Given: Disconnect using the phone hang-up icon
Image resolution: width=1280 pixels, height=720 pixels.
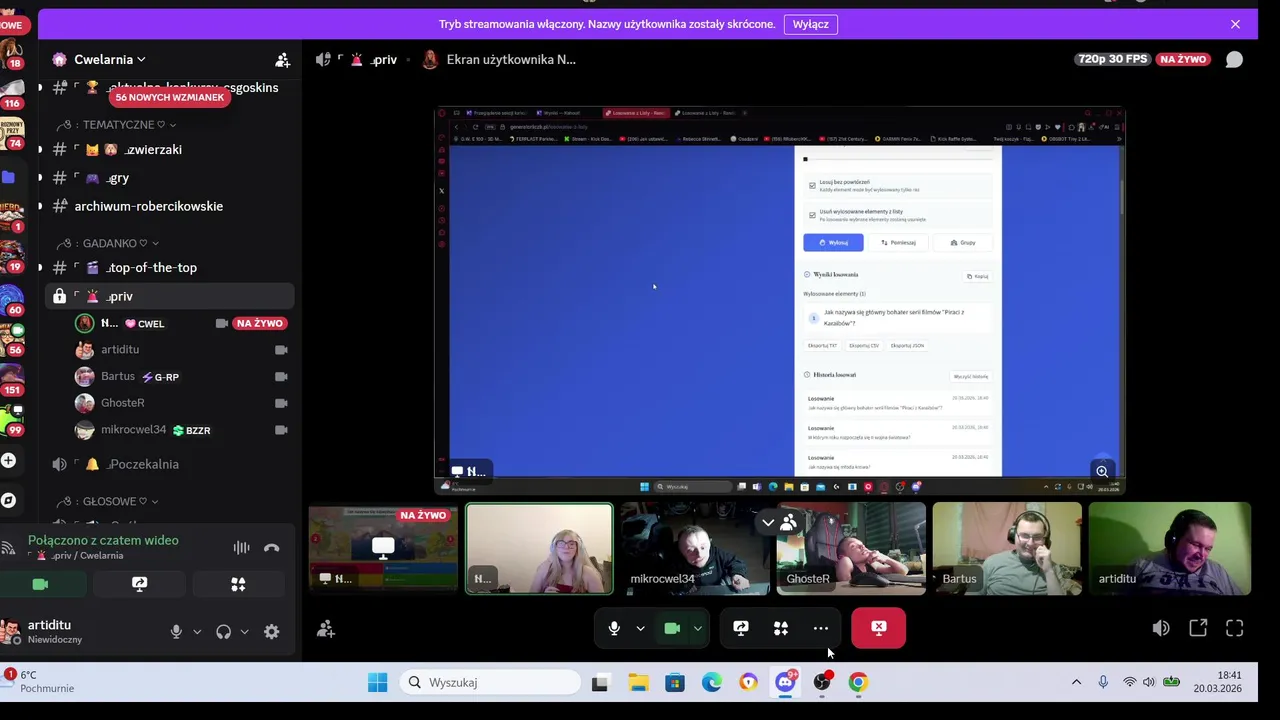Looking at the screenshot, I should tap(272, 548).
